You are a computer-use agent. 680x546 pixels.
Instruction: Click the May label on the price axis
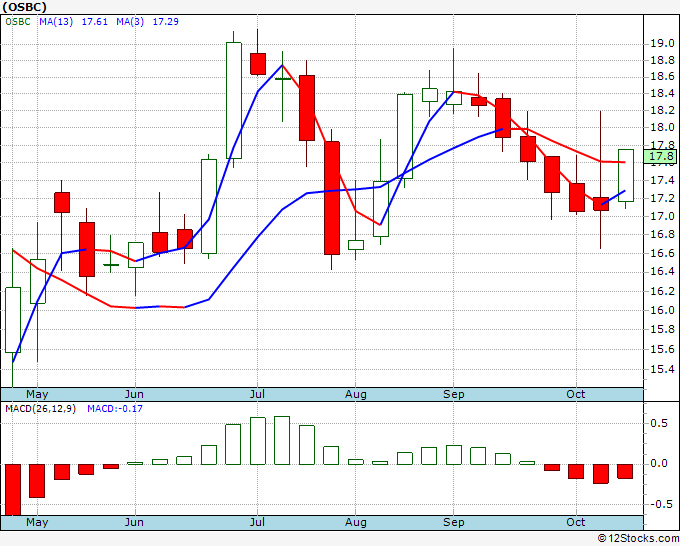tap(37, 394)
